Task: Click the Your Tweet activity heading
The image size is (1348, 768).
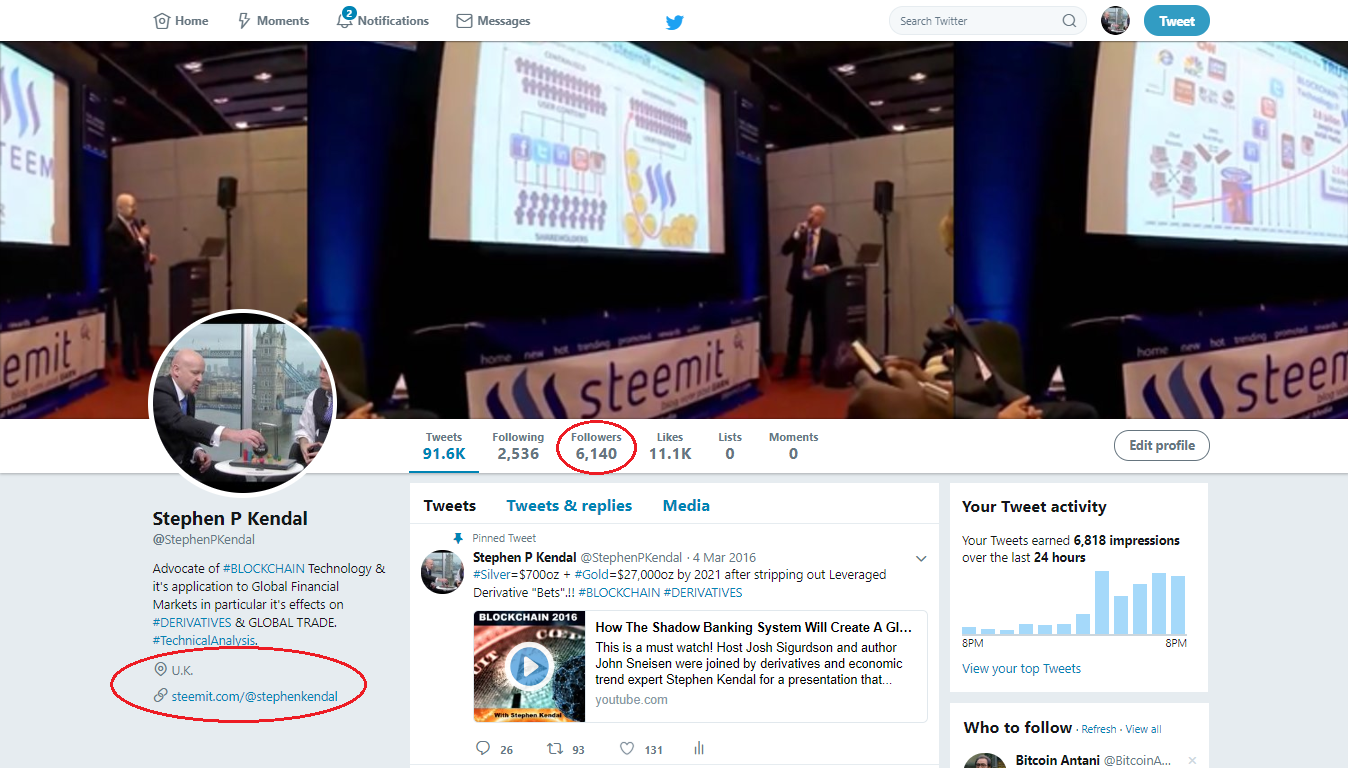Action: [x=1034, y=507]
